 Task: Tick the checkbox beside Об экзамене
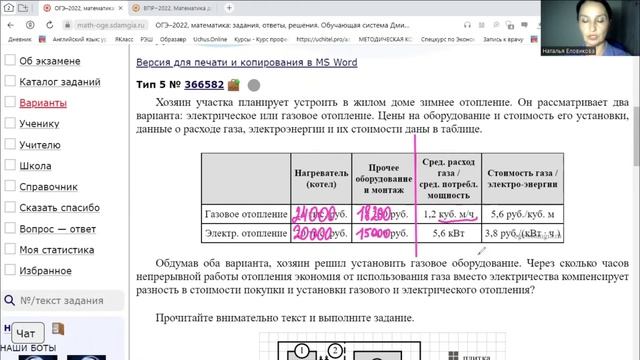coord(10,60)
